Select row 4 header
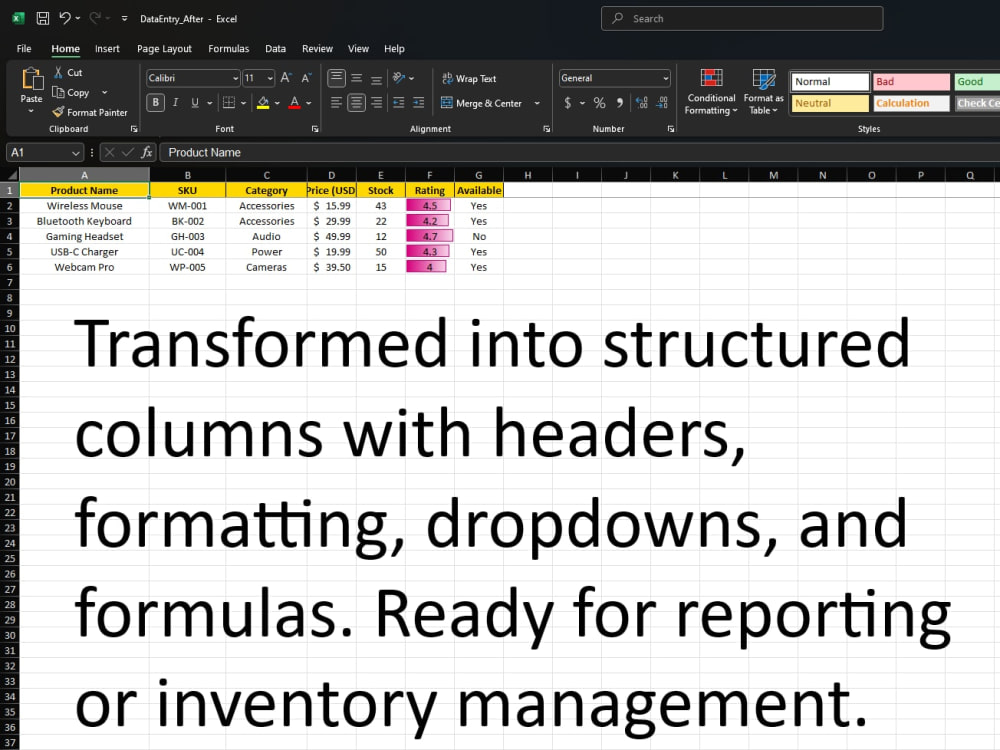Image resolution: width=1000 pixels, height=750 pixels. click(10, 236)
